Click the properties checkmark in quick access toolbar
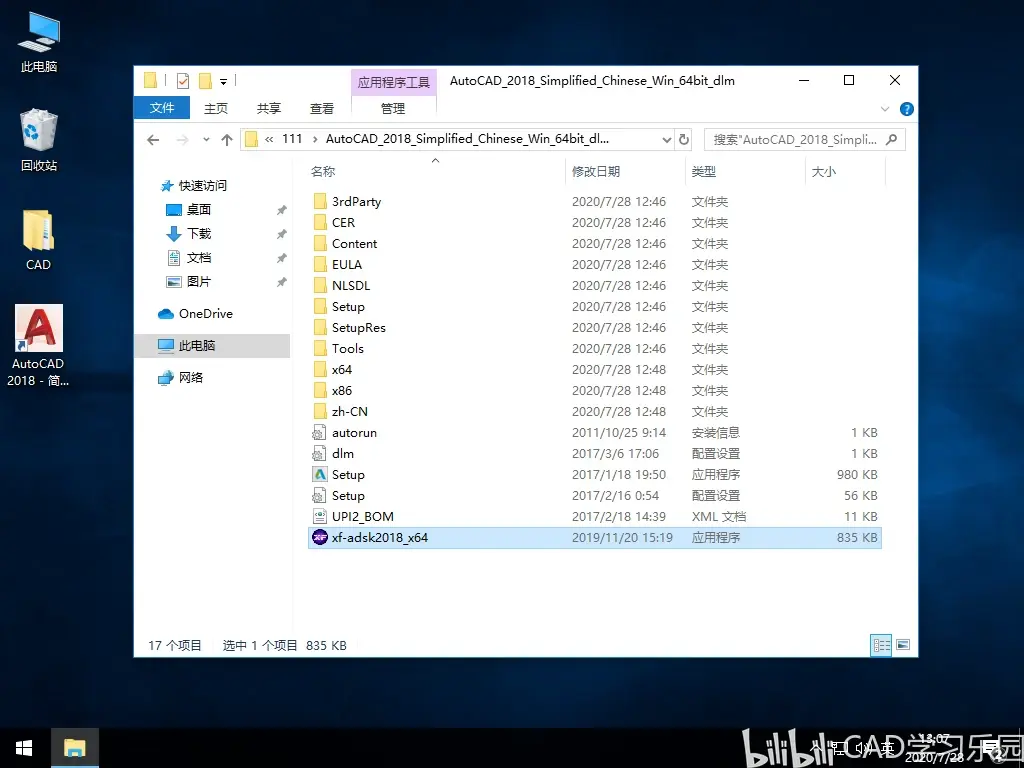Screen dimensions: 1024x768 pos(183,81)
